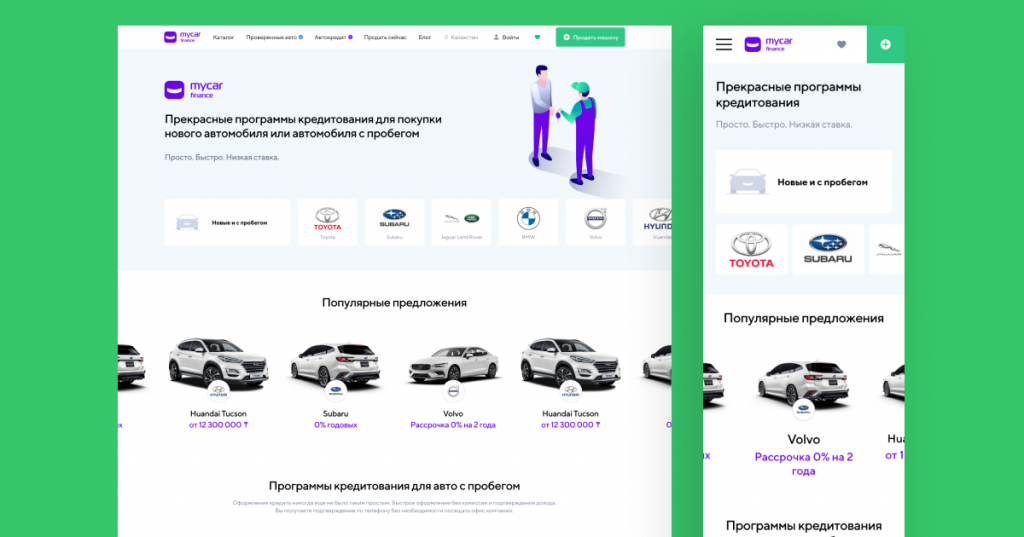Choose the Subaru brand card on the desktop
This screenshot has height=537, width=1024.
point(394,223)
